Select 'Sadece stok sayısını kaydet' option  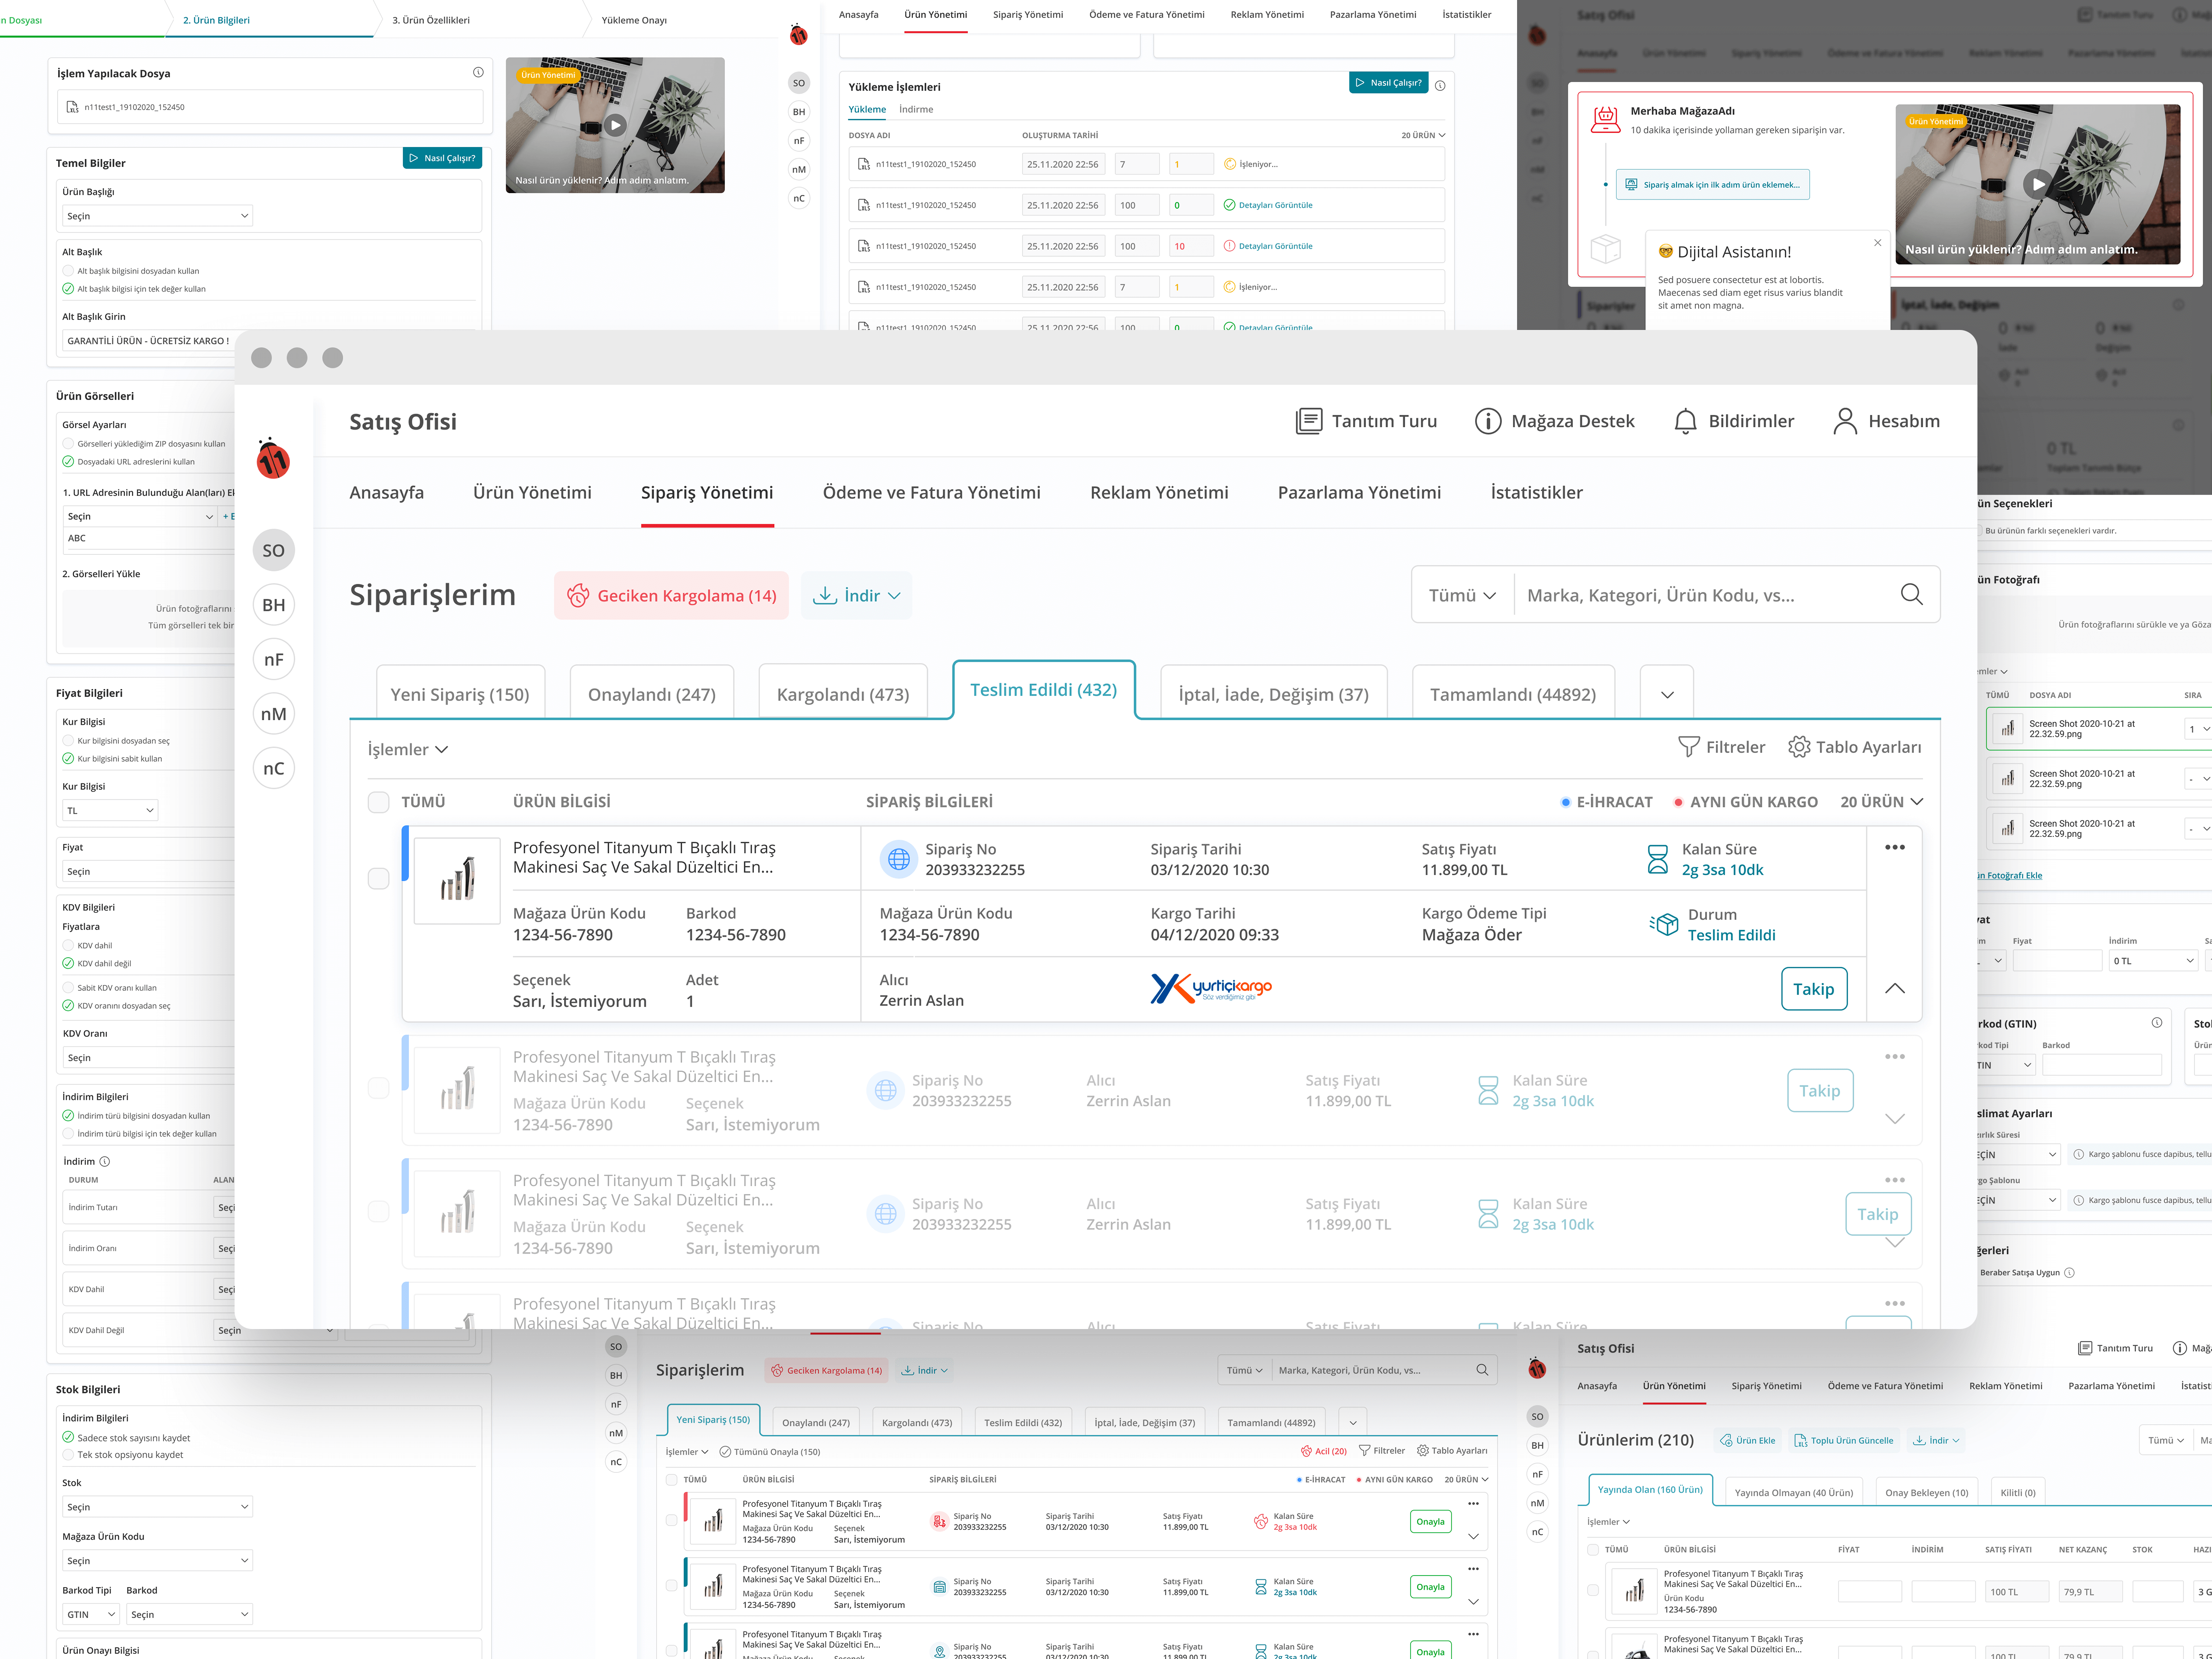68,1437
